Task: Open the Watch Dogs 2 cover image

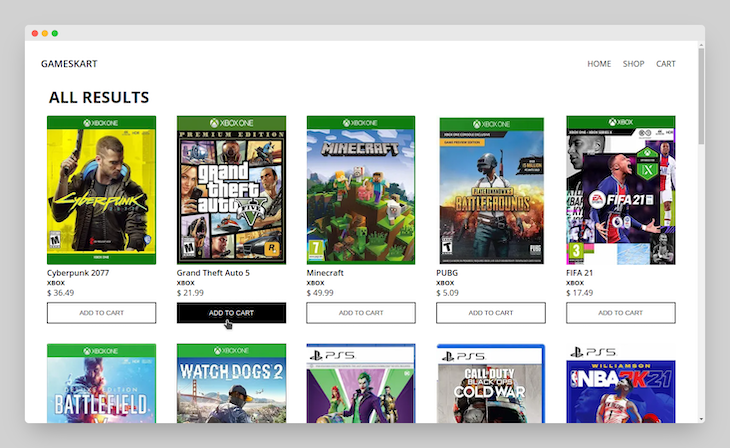Action: point(231,383)
